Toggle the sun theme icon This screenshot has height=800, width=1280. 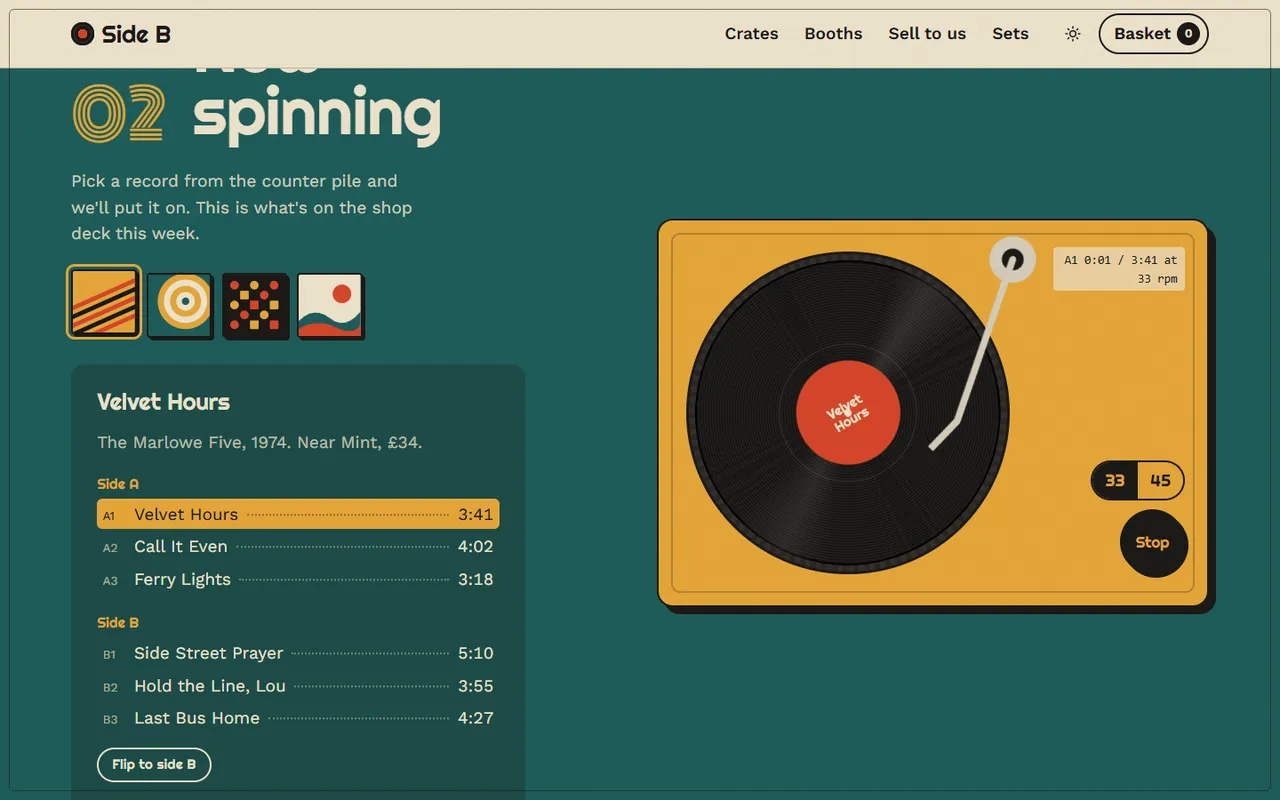[1073, 34]
